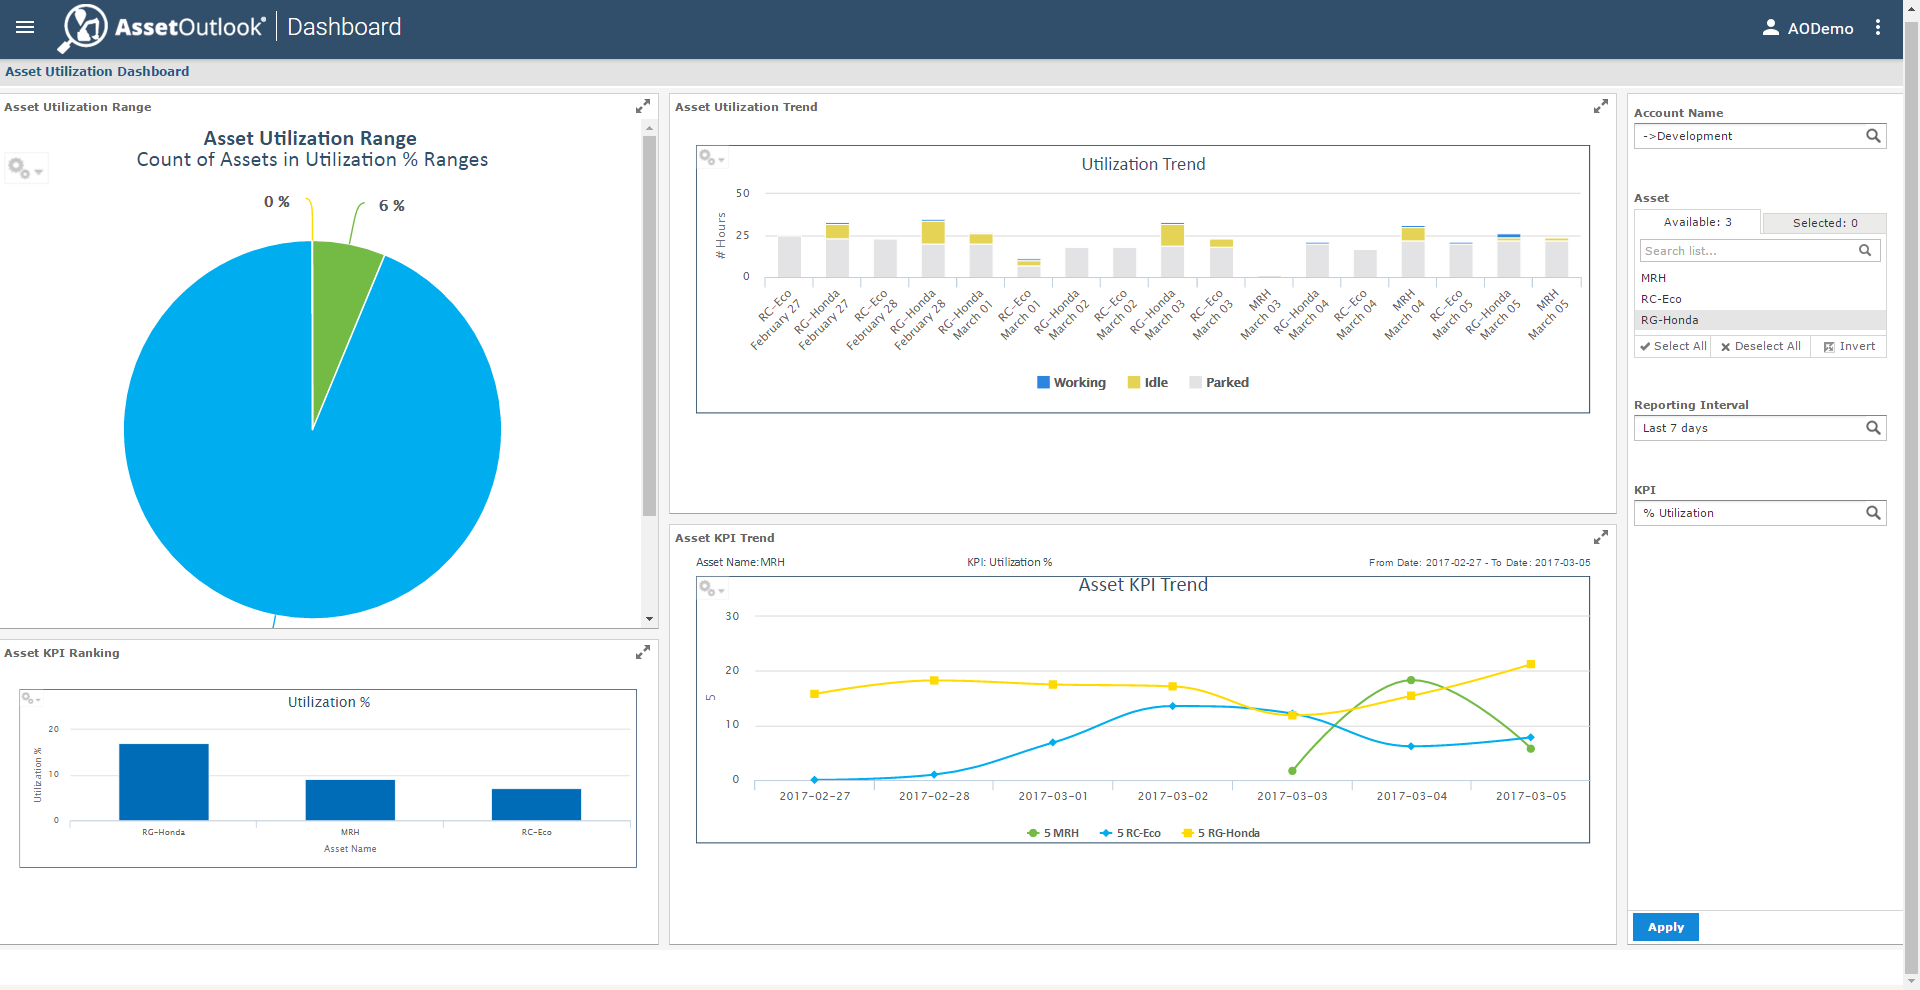This screenshot has height=990, width=1920.
Task: Click Select All assets button
Action: coord(1673,346)
